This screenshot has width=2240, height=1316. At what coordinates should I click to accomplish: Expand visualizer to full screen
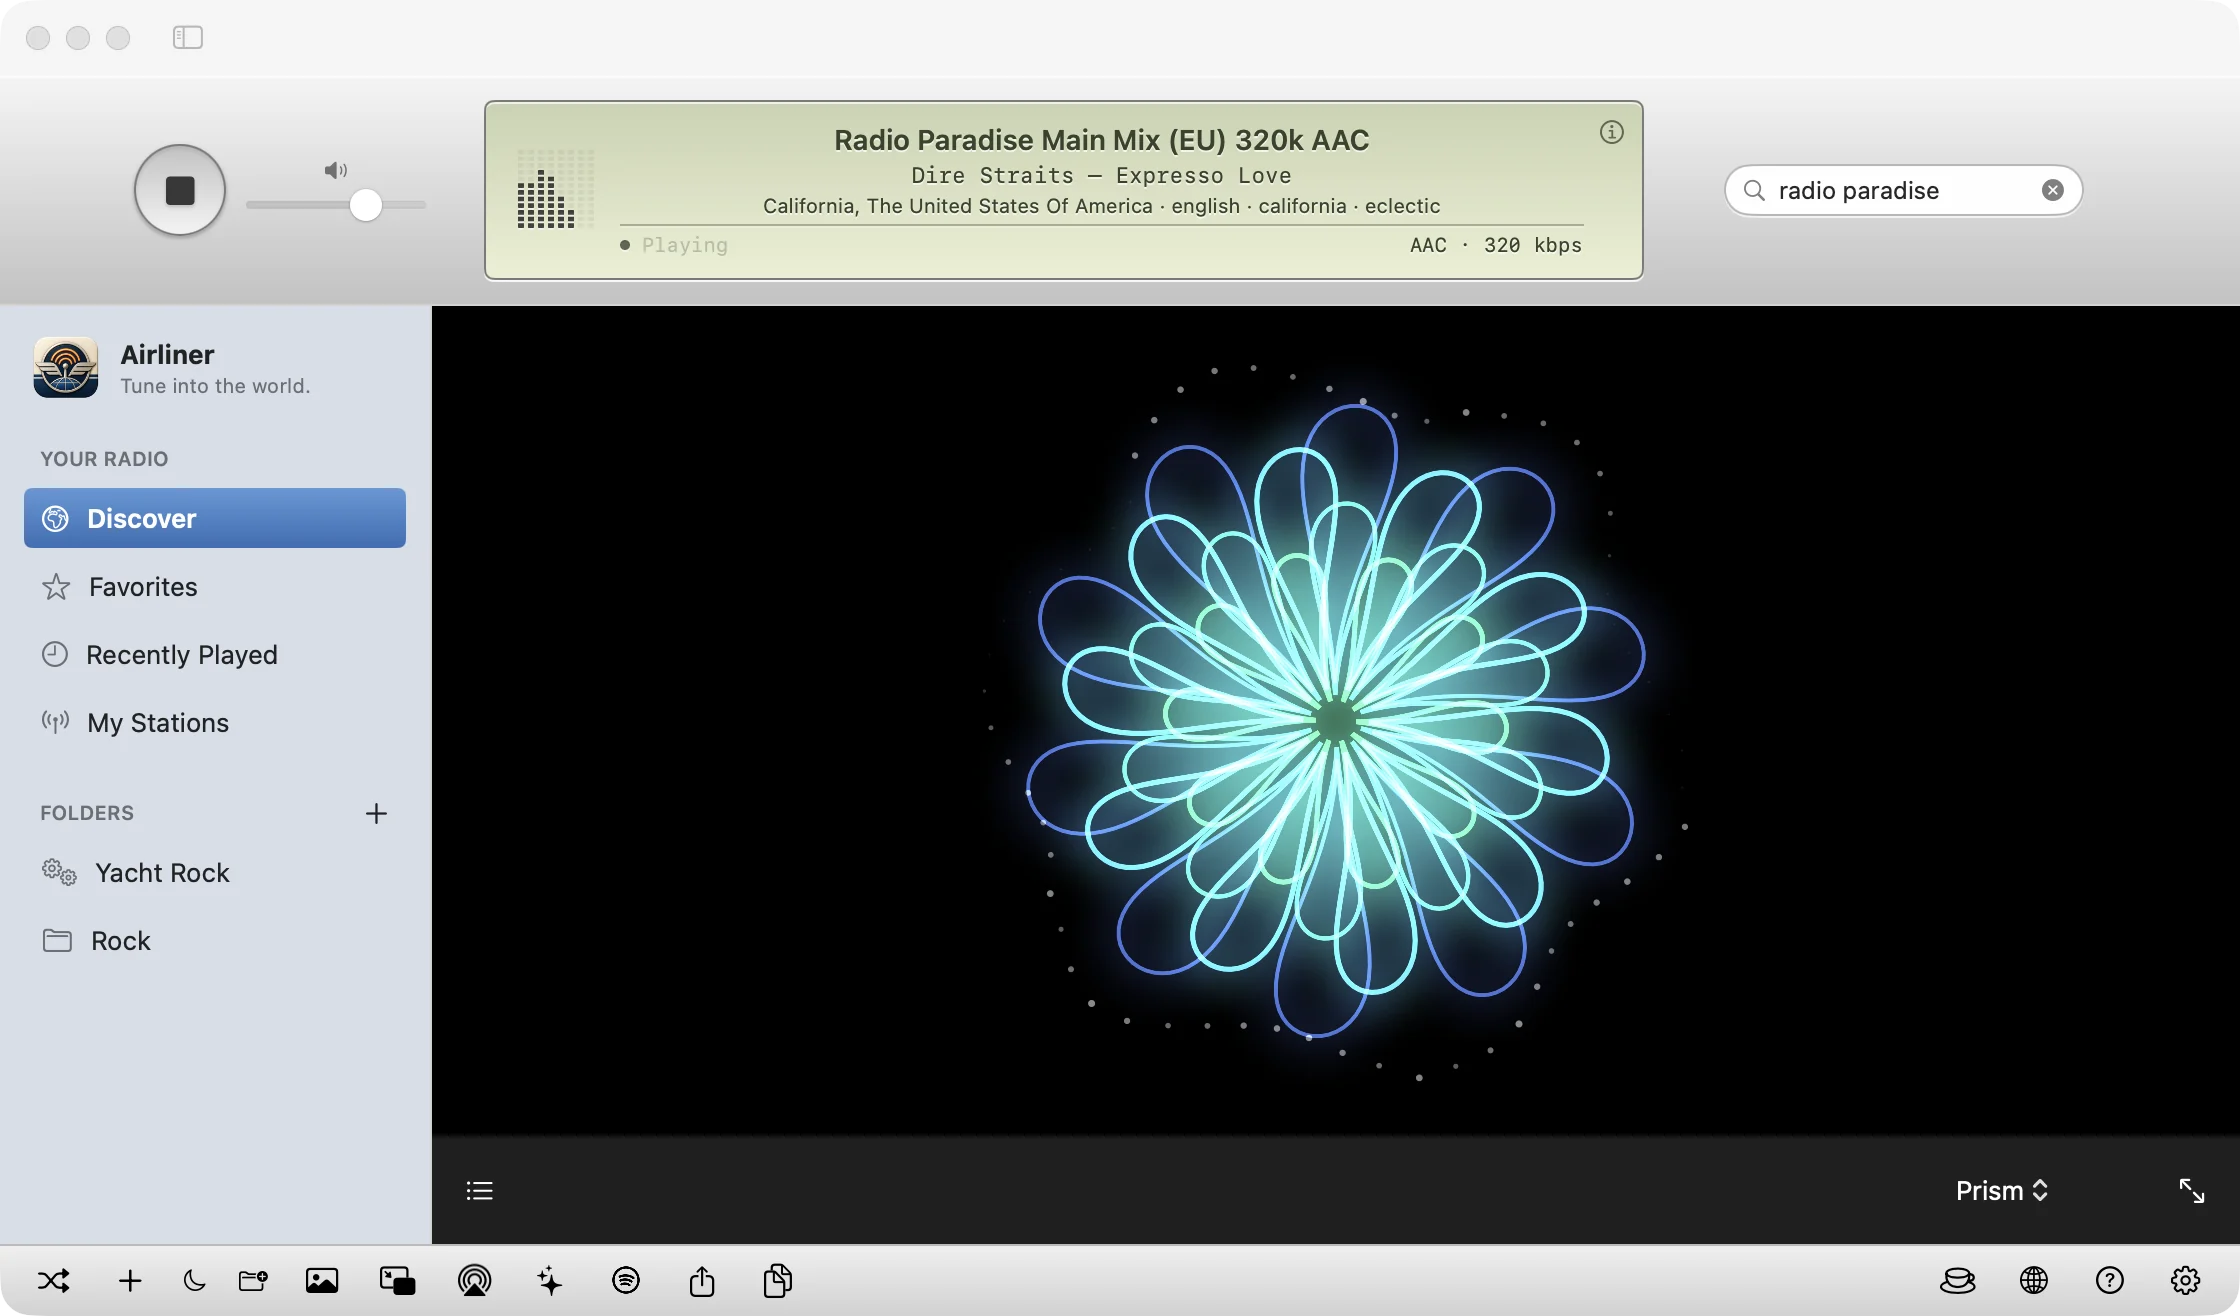tap(2191, 1190)
